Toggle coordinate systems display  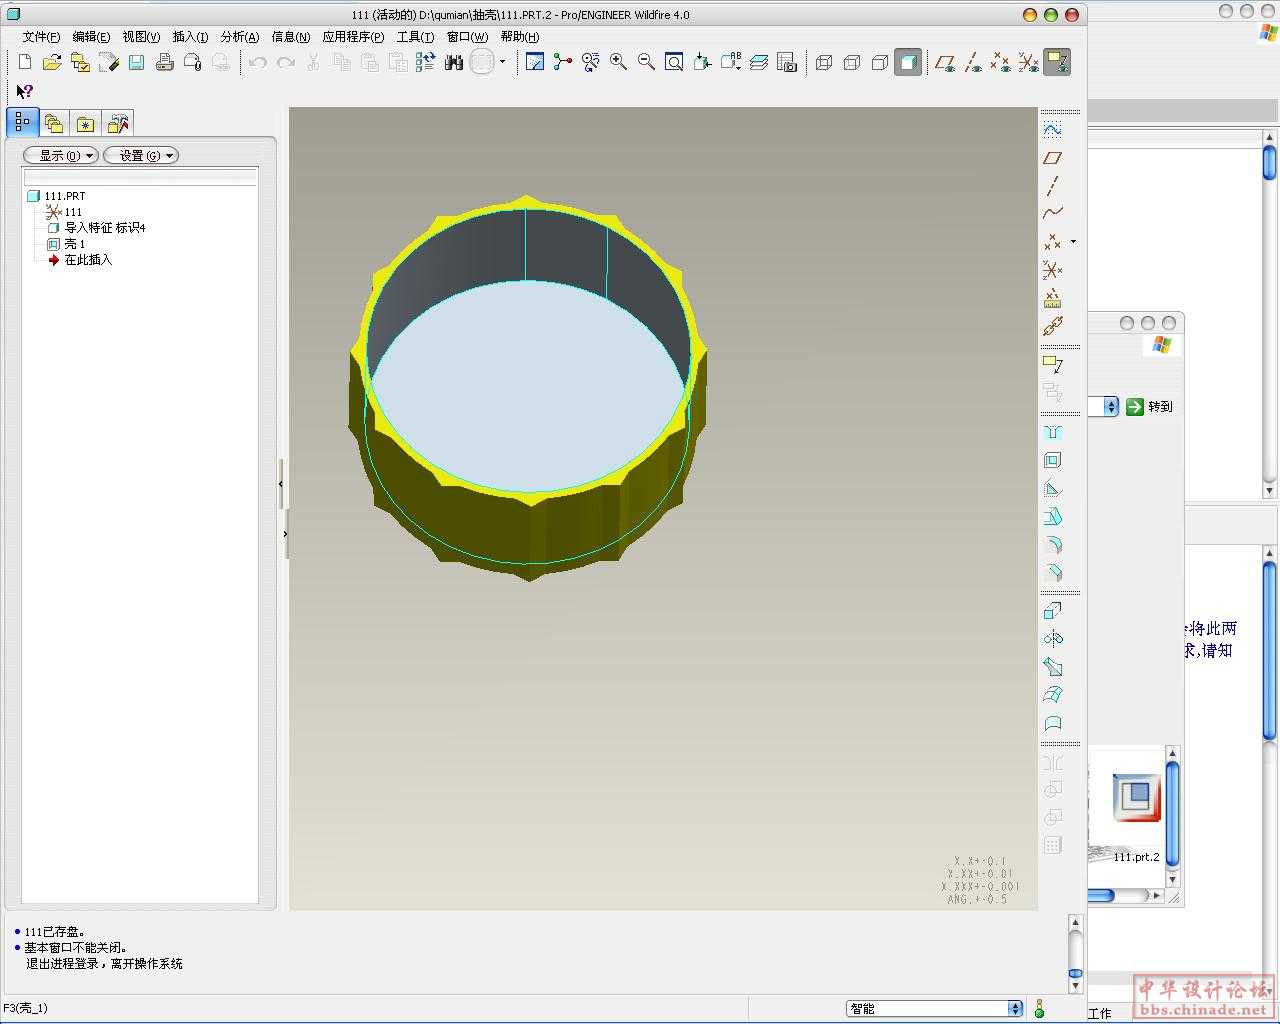click(x=1029, y=62)
